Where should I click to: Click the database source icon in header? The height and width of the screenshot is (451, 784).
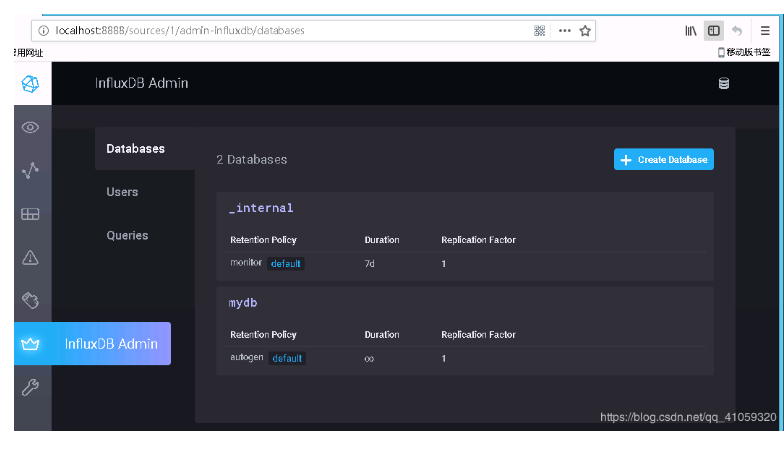click(724, 84)
